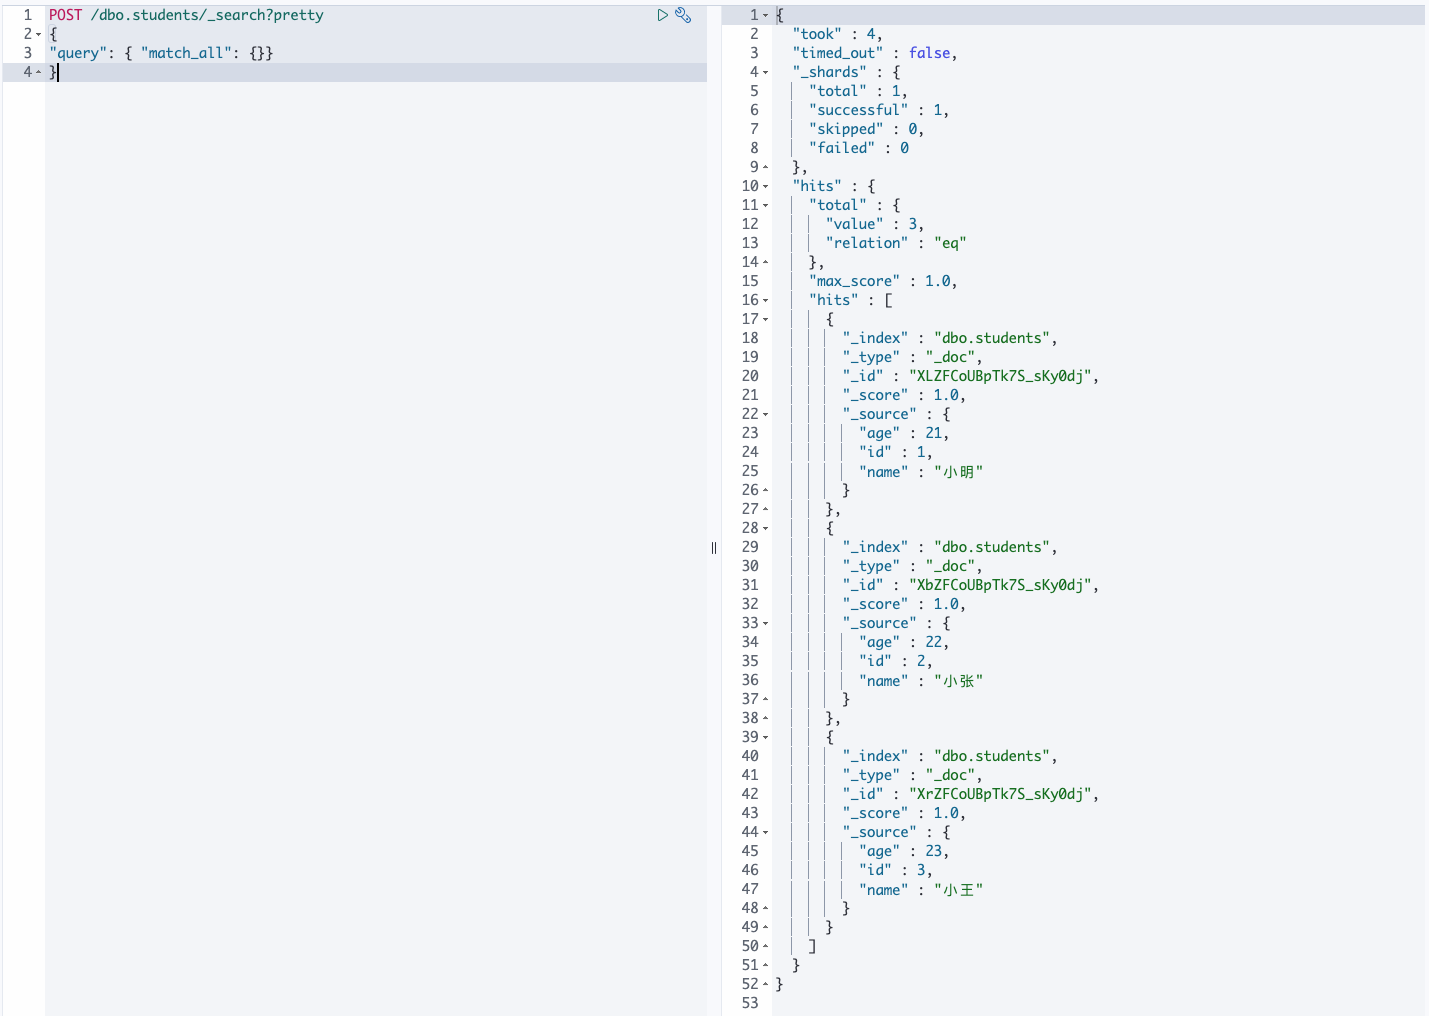
Task: Collapse the second hit object at line 28
Action: click(x=766, y=528)
